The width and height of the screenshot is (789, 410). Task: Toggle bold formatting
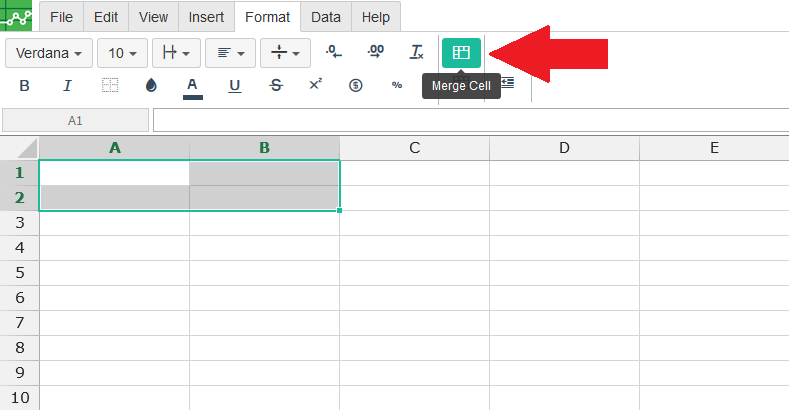[25, 86]
